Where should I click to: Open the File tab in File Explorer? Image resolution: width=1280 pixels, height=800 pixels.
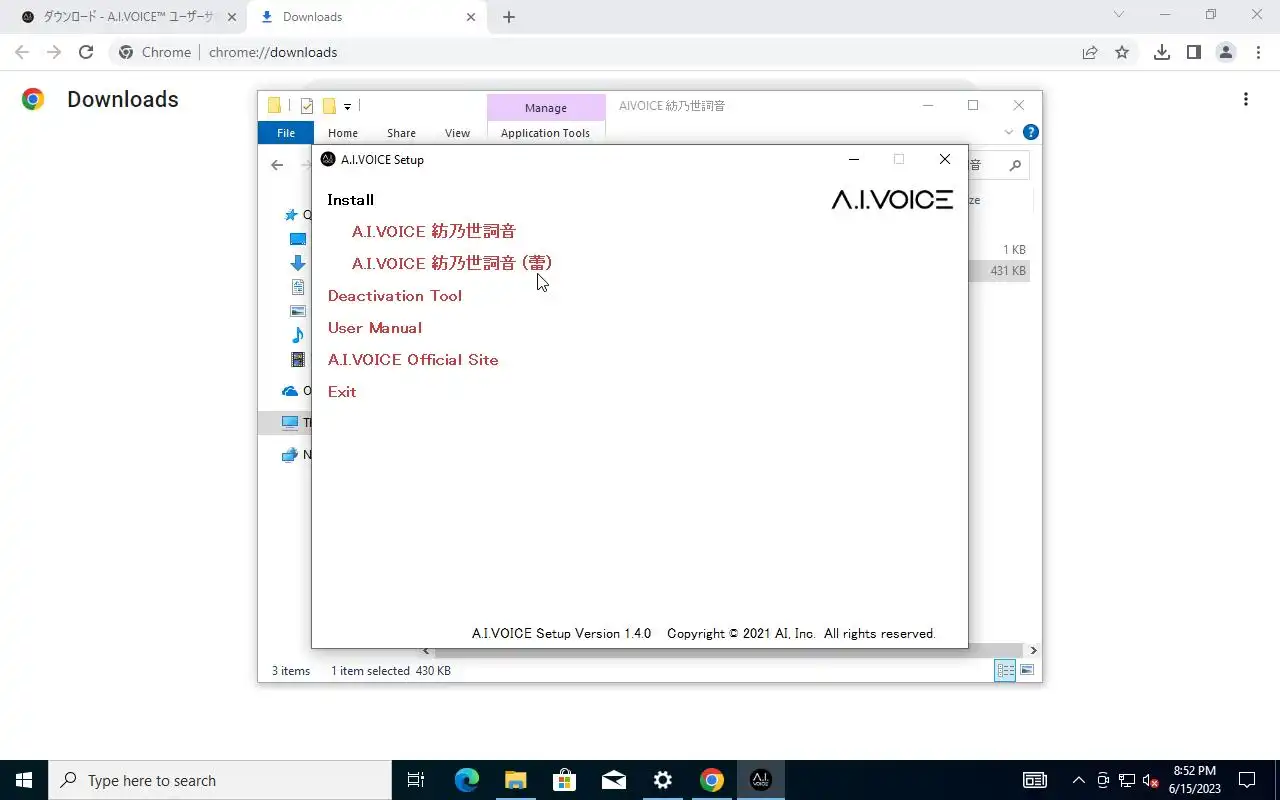pyautogui.click(x=286, y=133)
